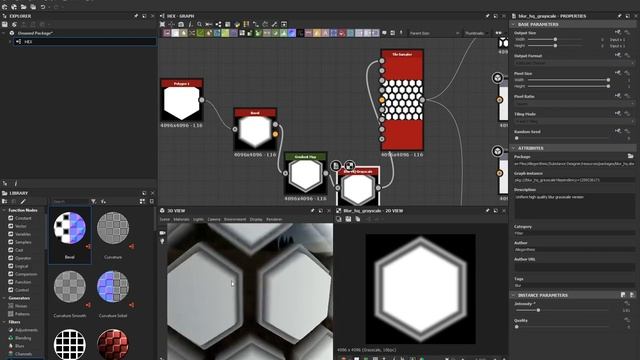Open the Blending filters category in Library
Viewport: 640px width, 360px height.
click(23, 338)
